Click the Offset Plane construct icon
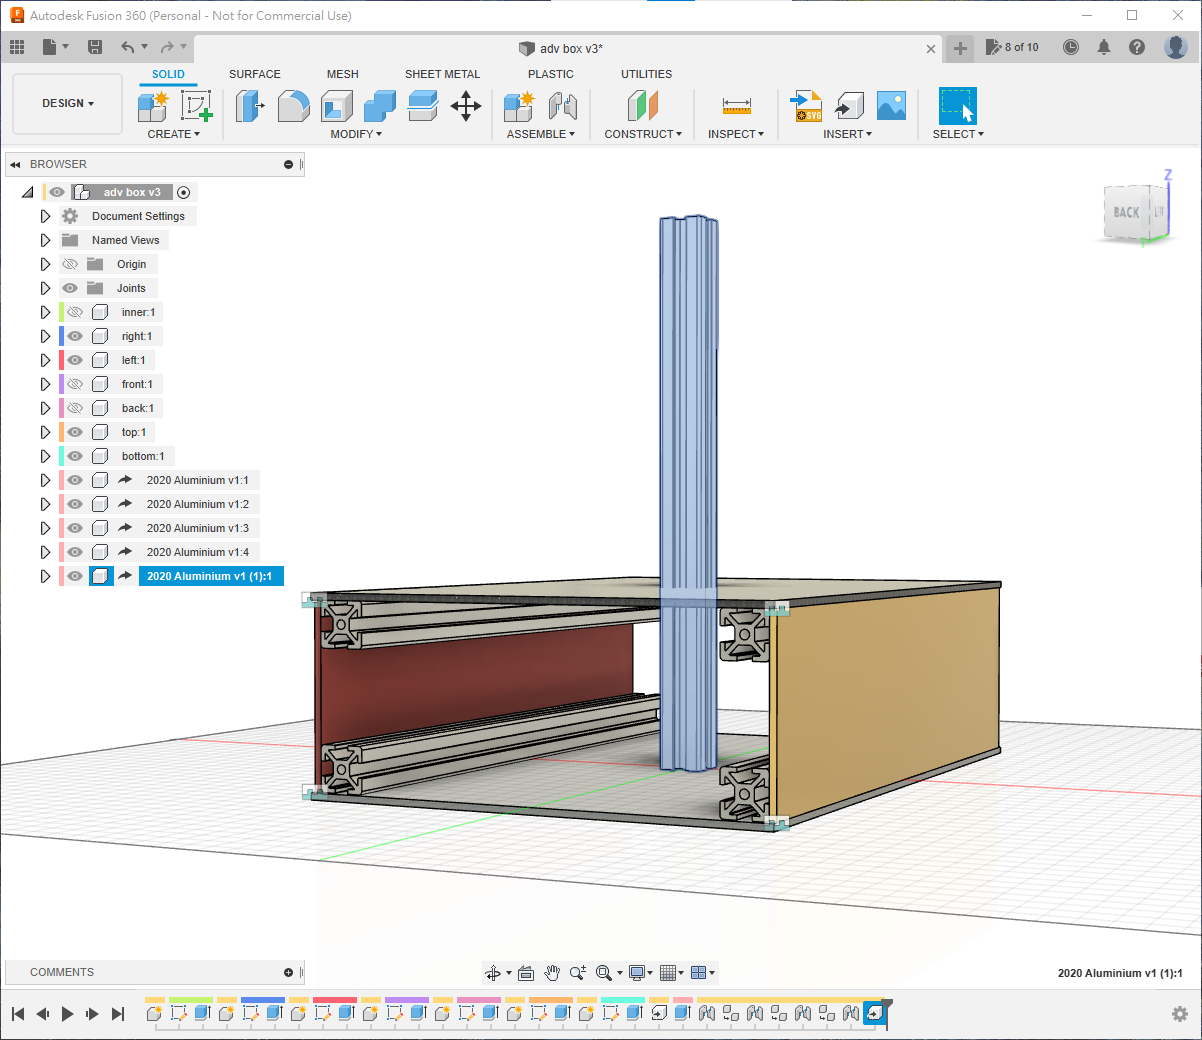The image size is (1202, 1040). tap(643, 106)
